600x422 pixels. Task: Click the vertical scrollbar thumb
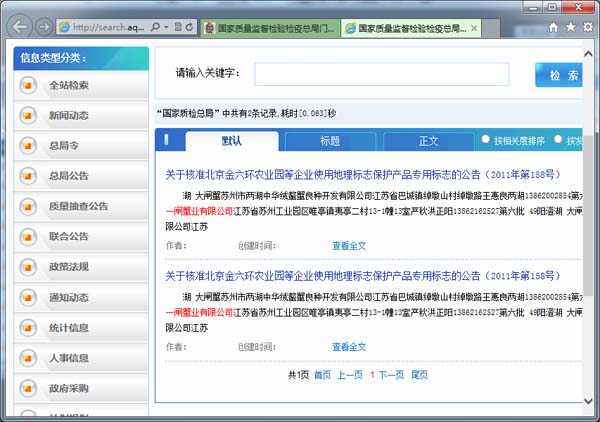pyautogui.click(x=588, y=214)
